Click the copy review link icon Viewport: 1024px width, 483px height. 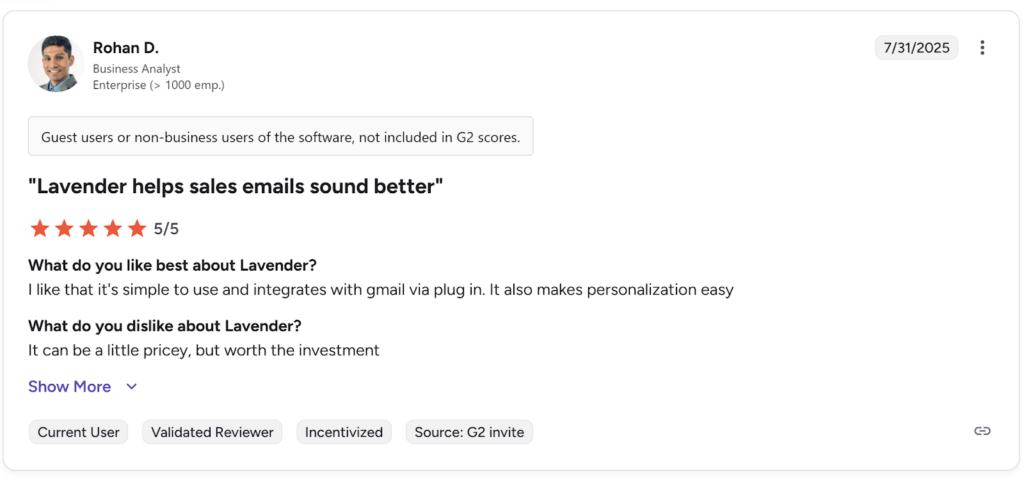(x=982, y=431)
